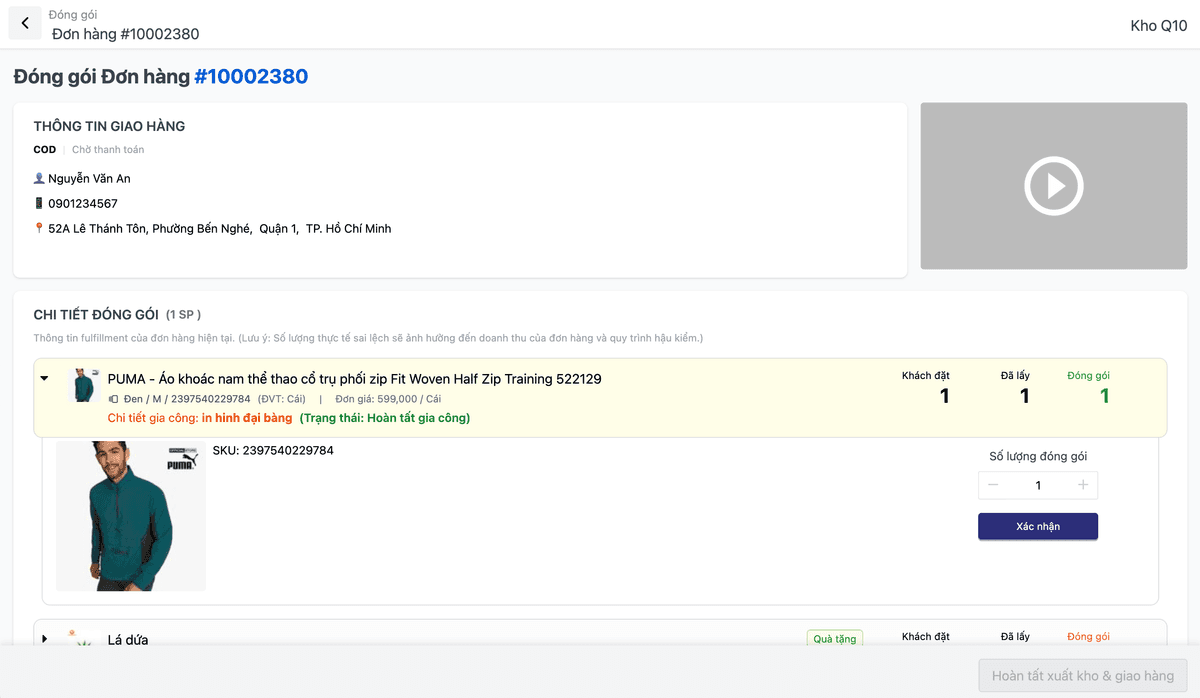Click the Xác nhận button
This screenshot has width=1200, height=698.
1037,526
